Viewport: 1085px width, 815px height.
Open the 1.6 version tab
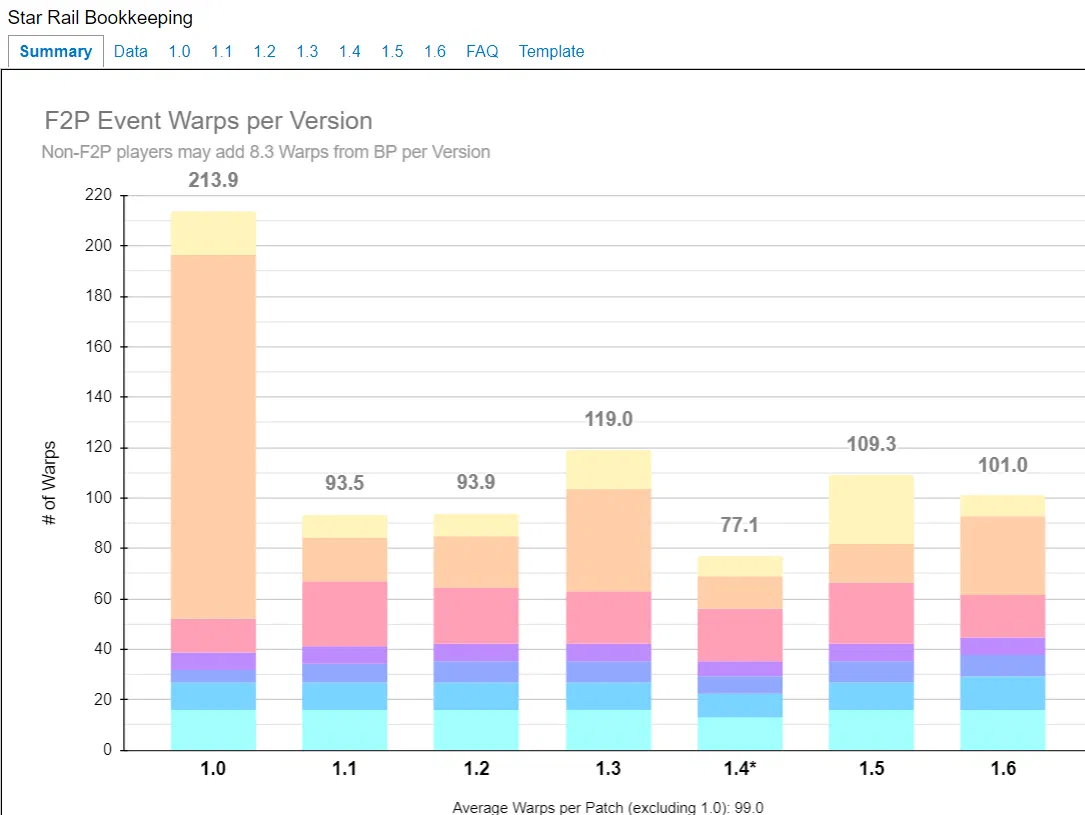(x=435, y=51)
